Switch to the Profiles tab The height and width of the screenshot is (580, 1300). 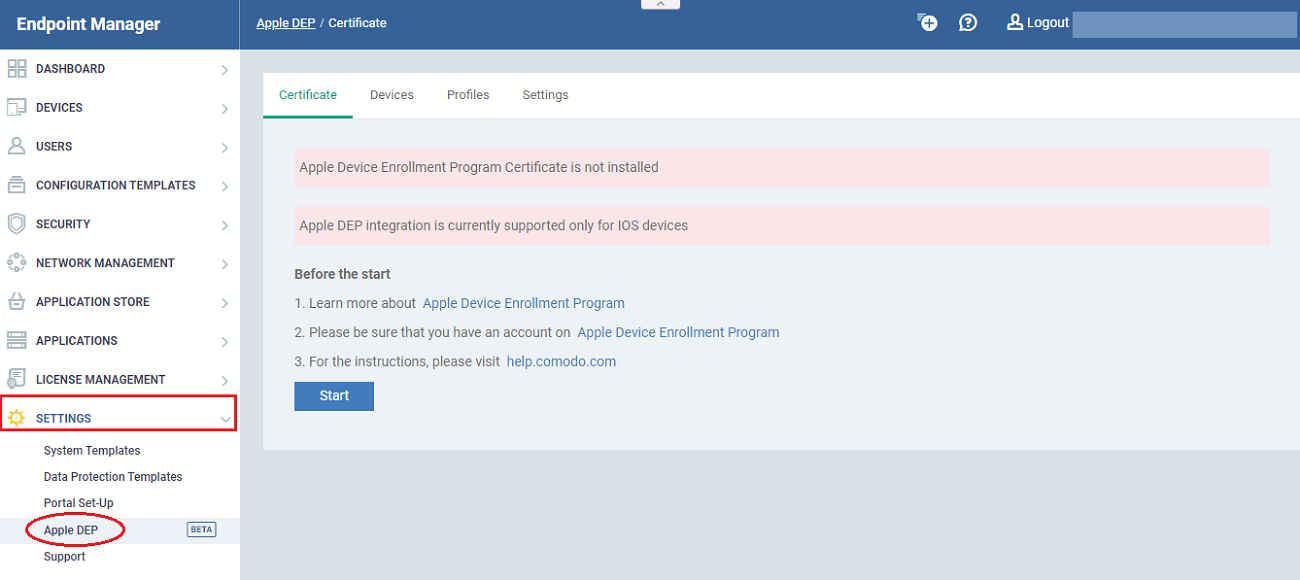(x=468, y=95)
